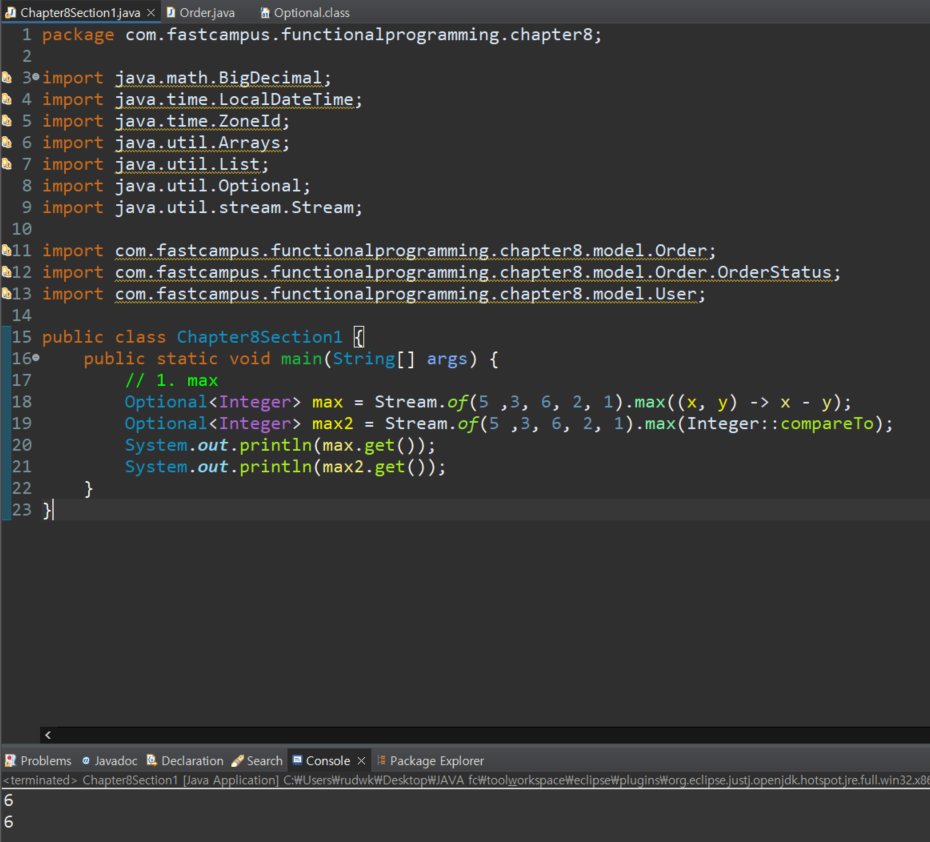Switch to the Chapter8Section1.java editor tab
The height and width of the screenshot is (842, 930).
80,12
